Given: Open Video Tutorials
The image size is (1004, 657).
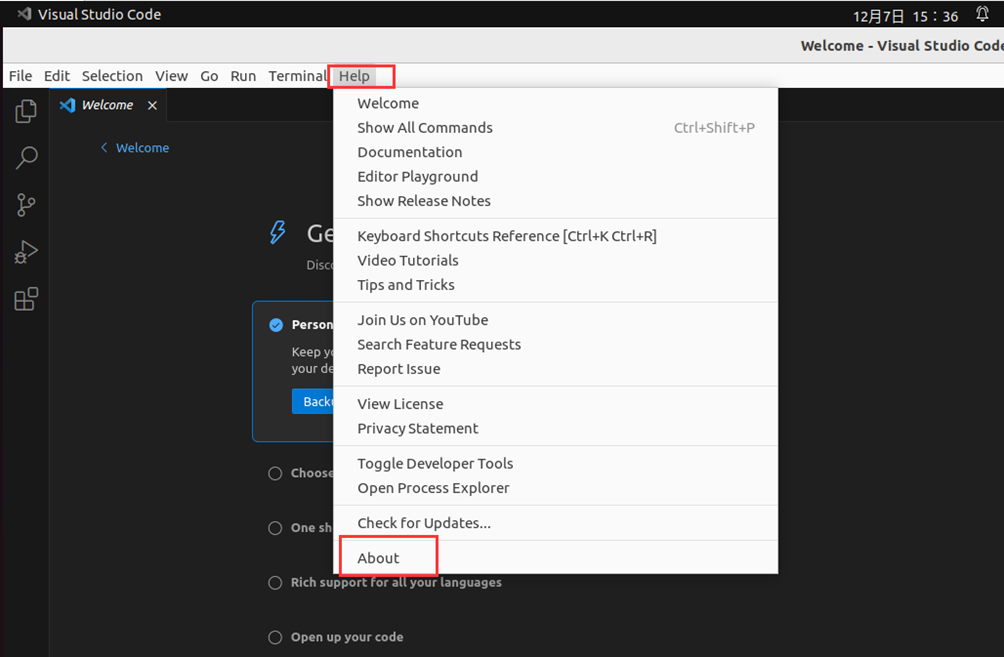Looking at the screenshot, I should click(556, 260).
